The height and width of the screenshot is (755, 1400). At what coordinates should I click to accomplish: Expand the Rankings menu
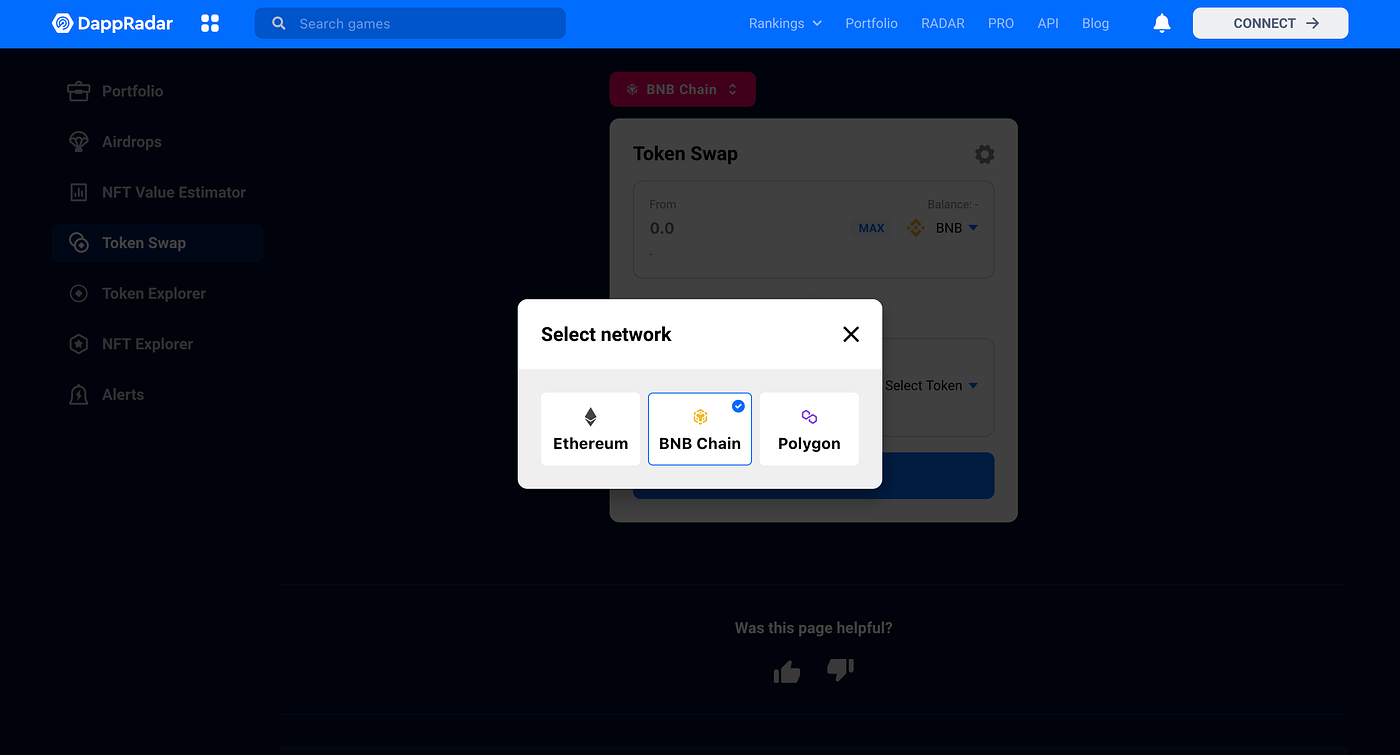pos(785,23)
